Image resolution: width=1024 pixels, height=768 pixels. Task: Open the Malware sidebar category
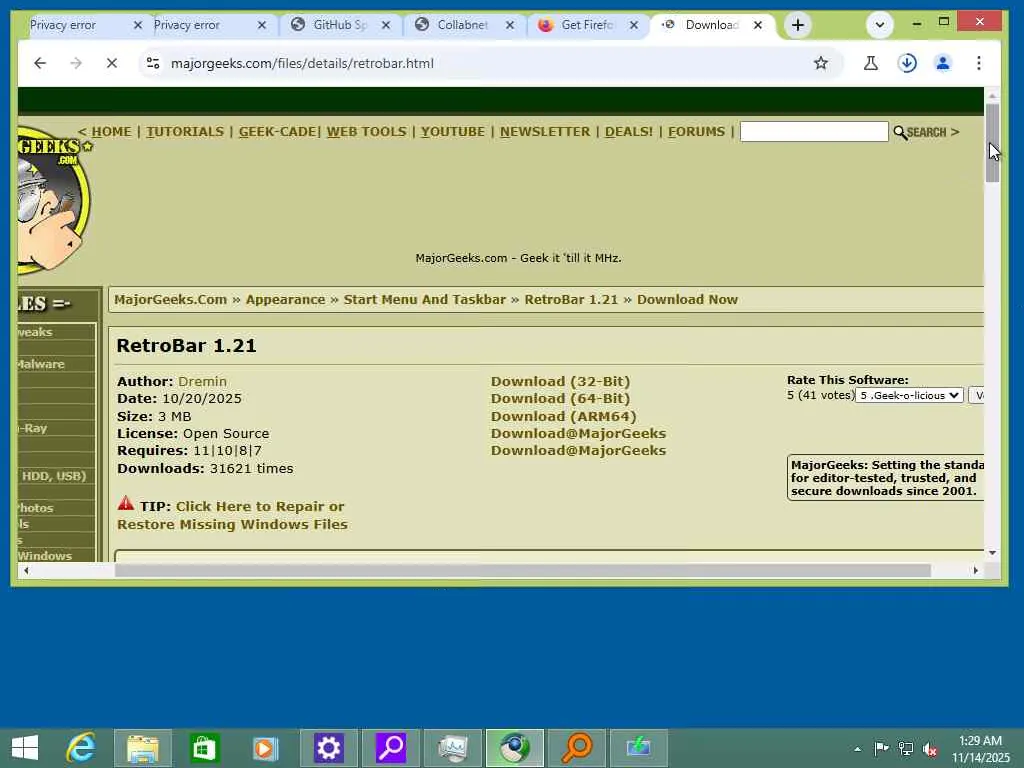pos(40,364)
